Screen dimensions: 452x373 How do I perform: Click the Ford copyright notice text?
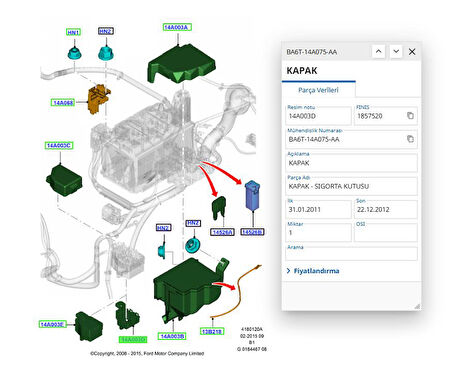[147, 353]
